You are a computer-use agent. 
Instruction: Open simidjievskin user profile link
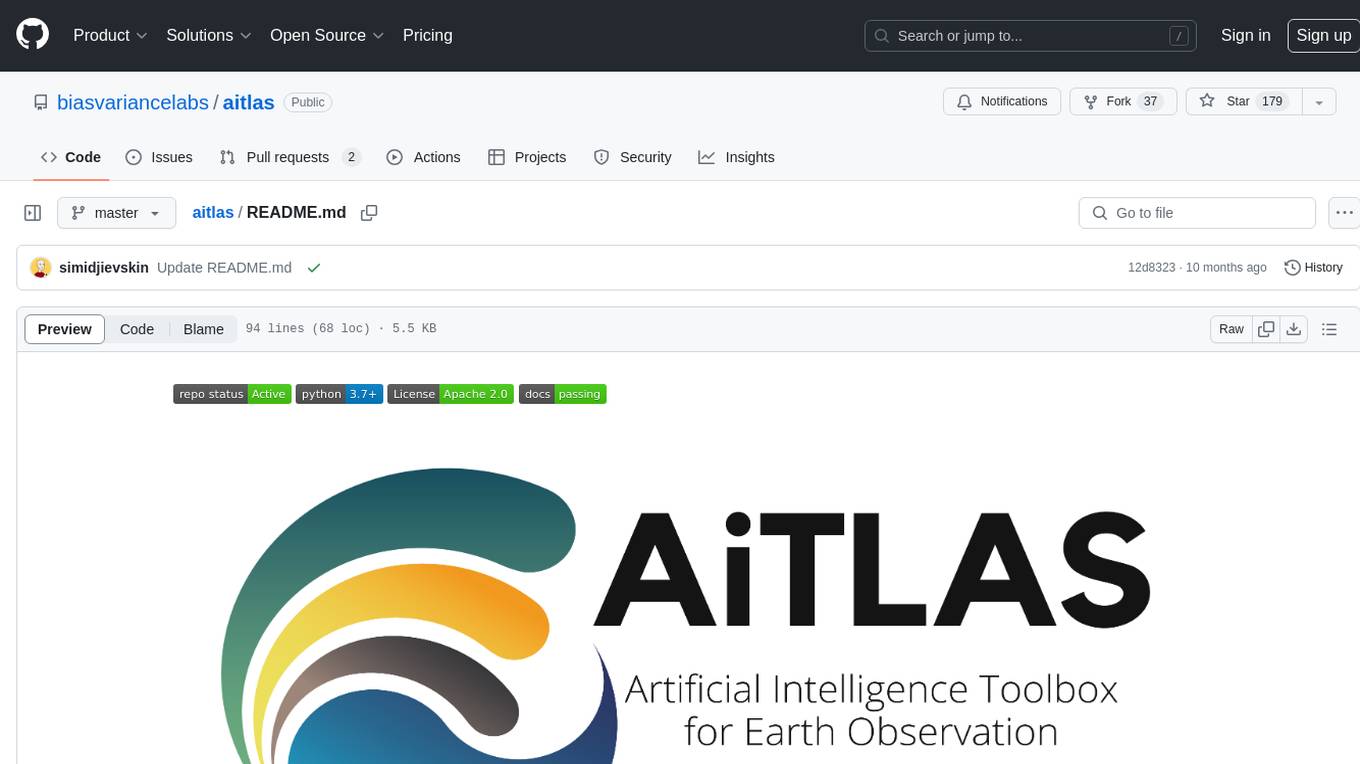(104, 268)
